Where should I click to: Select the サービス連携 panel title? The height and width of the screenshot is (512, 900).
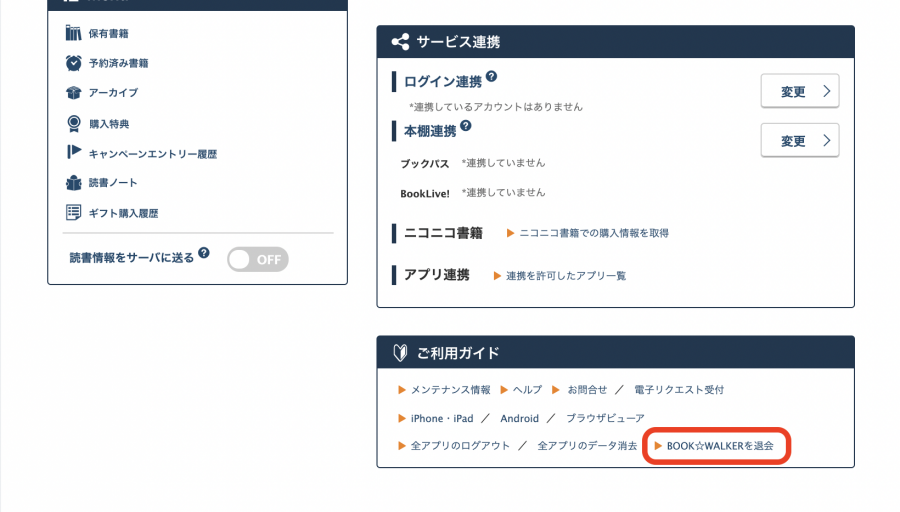(458, 42)
